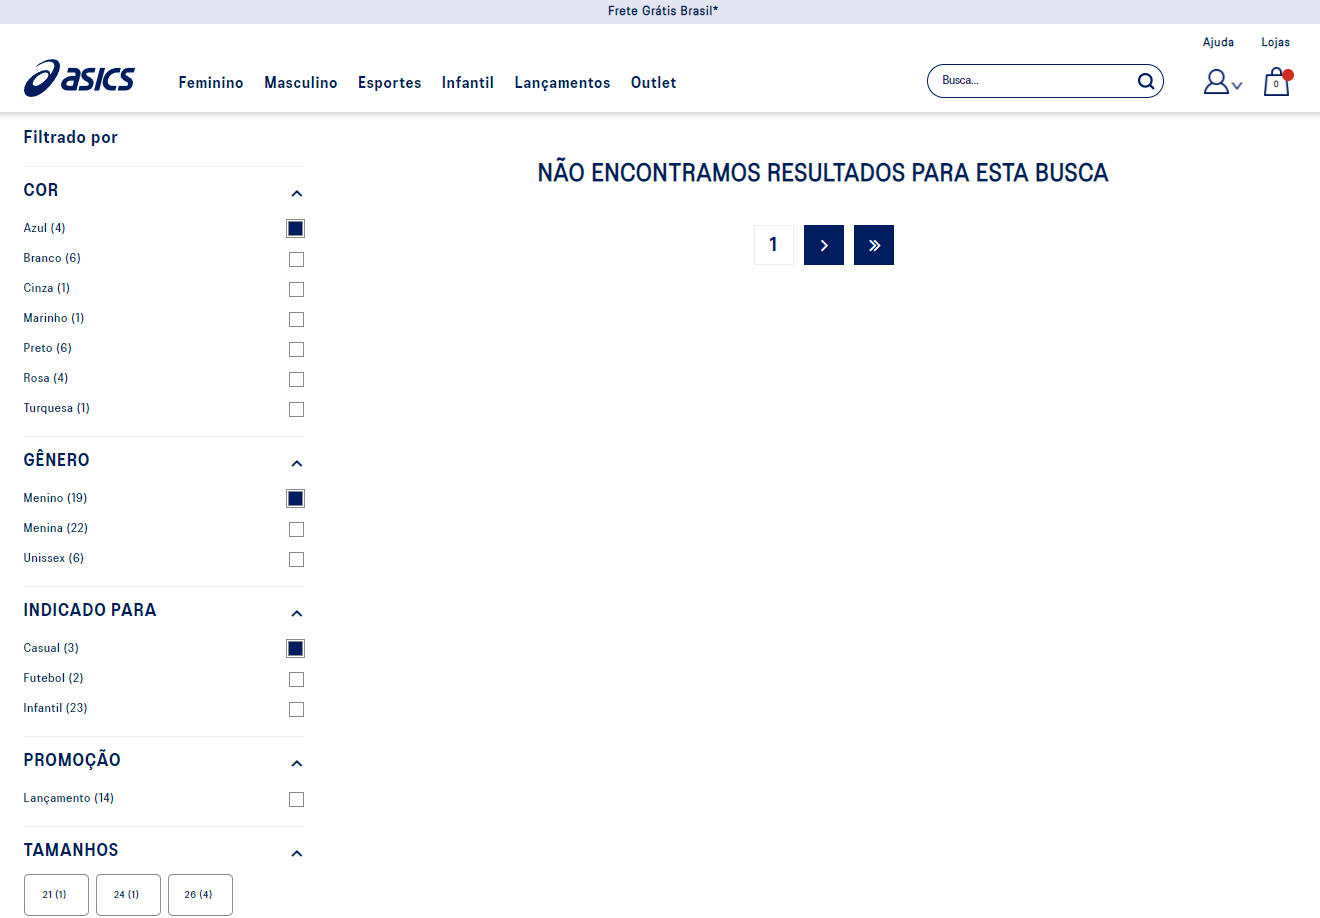Check the Futebol filter
This screenshot has height=918, width=1320.
[296, 679]
